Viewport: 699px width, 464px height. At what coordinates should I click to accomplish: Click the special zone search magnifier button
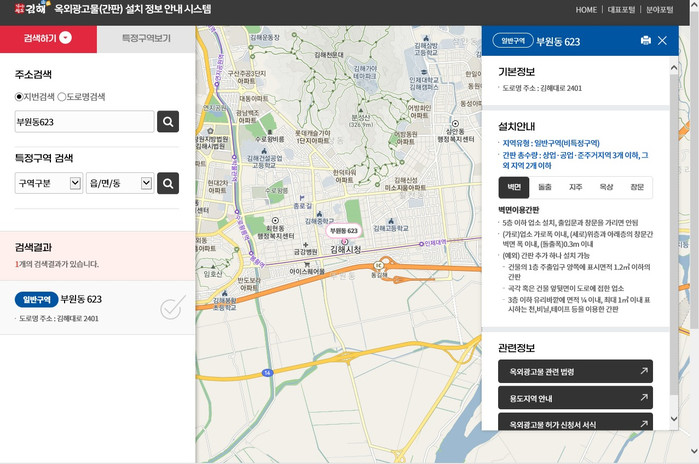[168, 183]
